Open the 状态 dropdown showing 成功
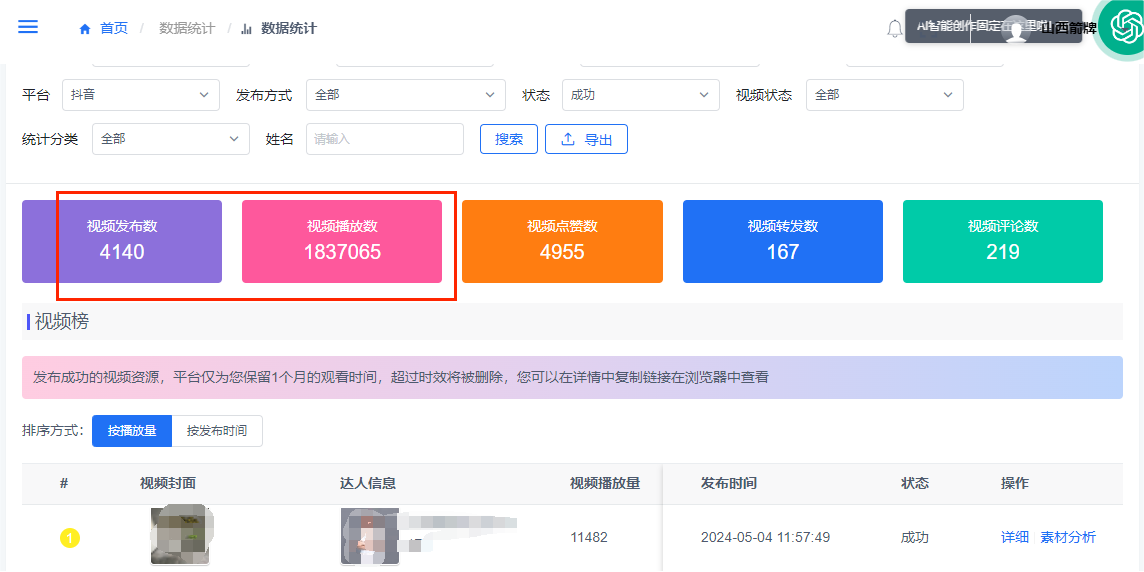This screenshot has width=1144, height=572. coord(641,95)
